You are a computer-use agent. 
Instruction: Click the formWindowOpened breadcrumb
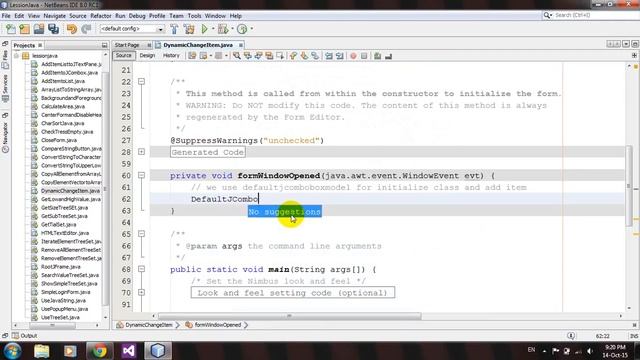(x=213, y=325)
